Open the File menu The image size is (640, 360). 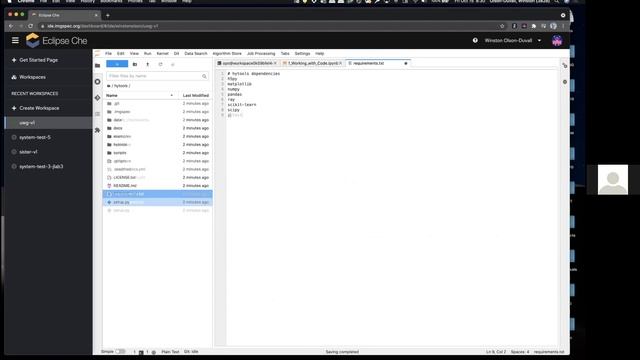pyautogui.click(x=108, y=53)
